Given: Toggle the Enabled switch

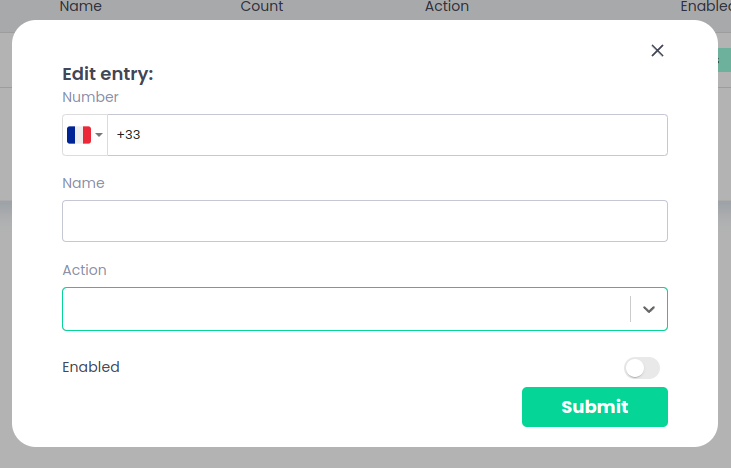Looking at the screenshot, I should pos(641,368).
